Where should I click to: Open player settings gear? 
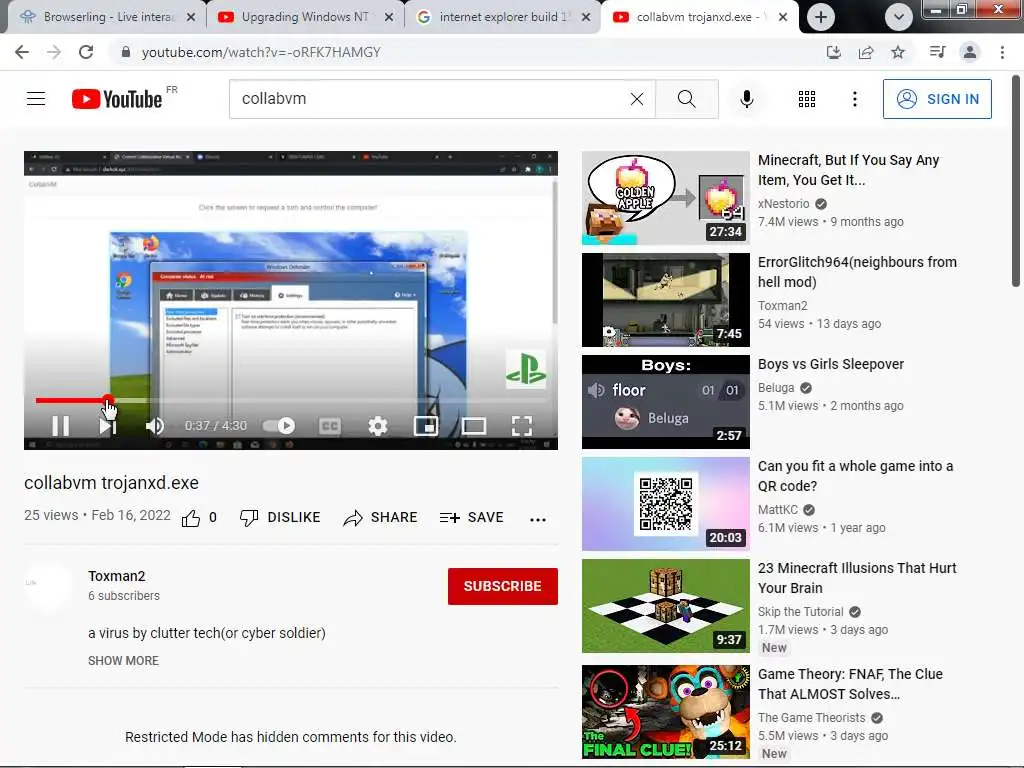coord(377,426)
